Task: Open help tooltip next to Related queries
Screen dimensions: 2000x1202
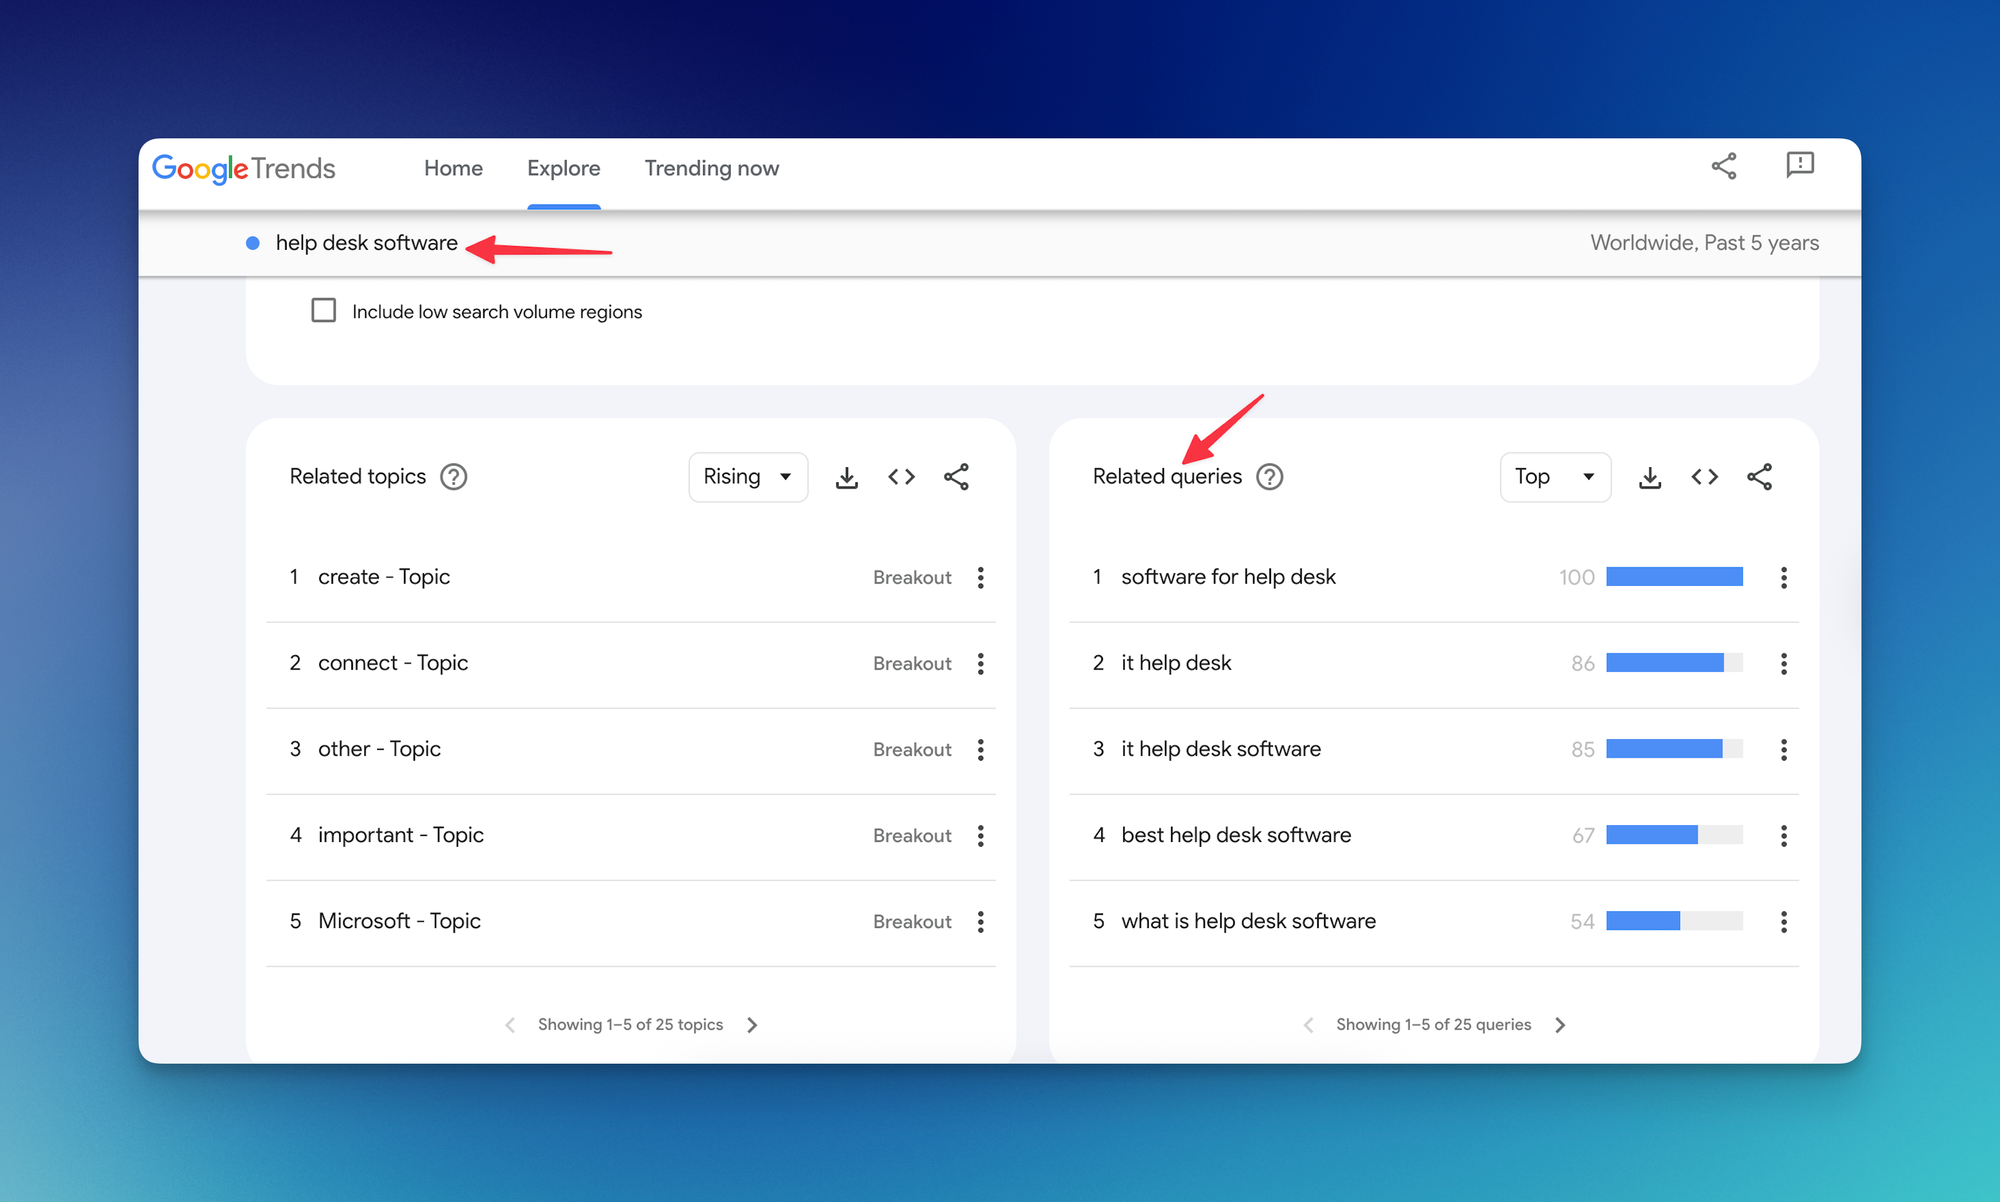Action: pyautogui.click(x=1269, y=477)
